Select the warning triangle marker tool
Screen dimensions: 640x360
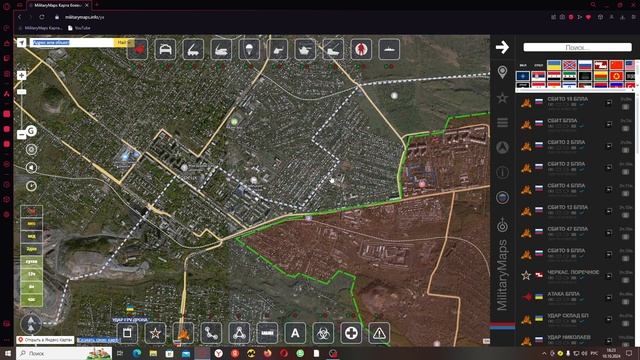tap(379, 333)
